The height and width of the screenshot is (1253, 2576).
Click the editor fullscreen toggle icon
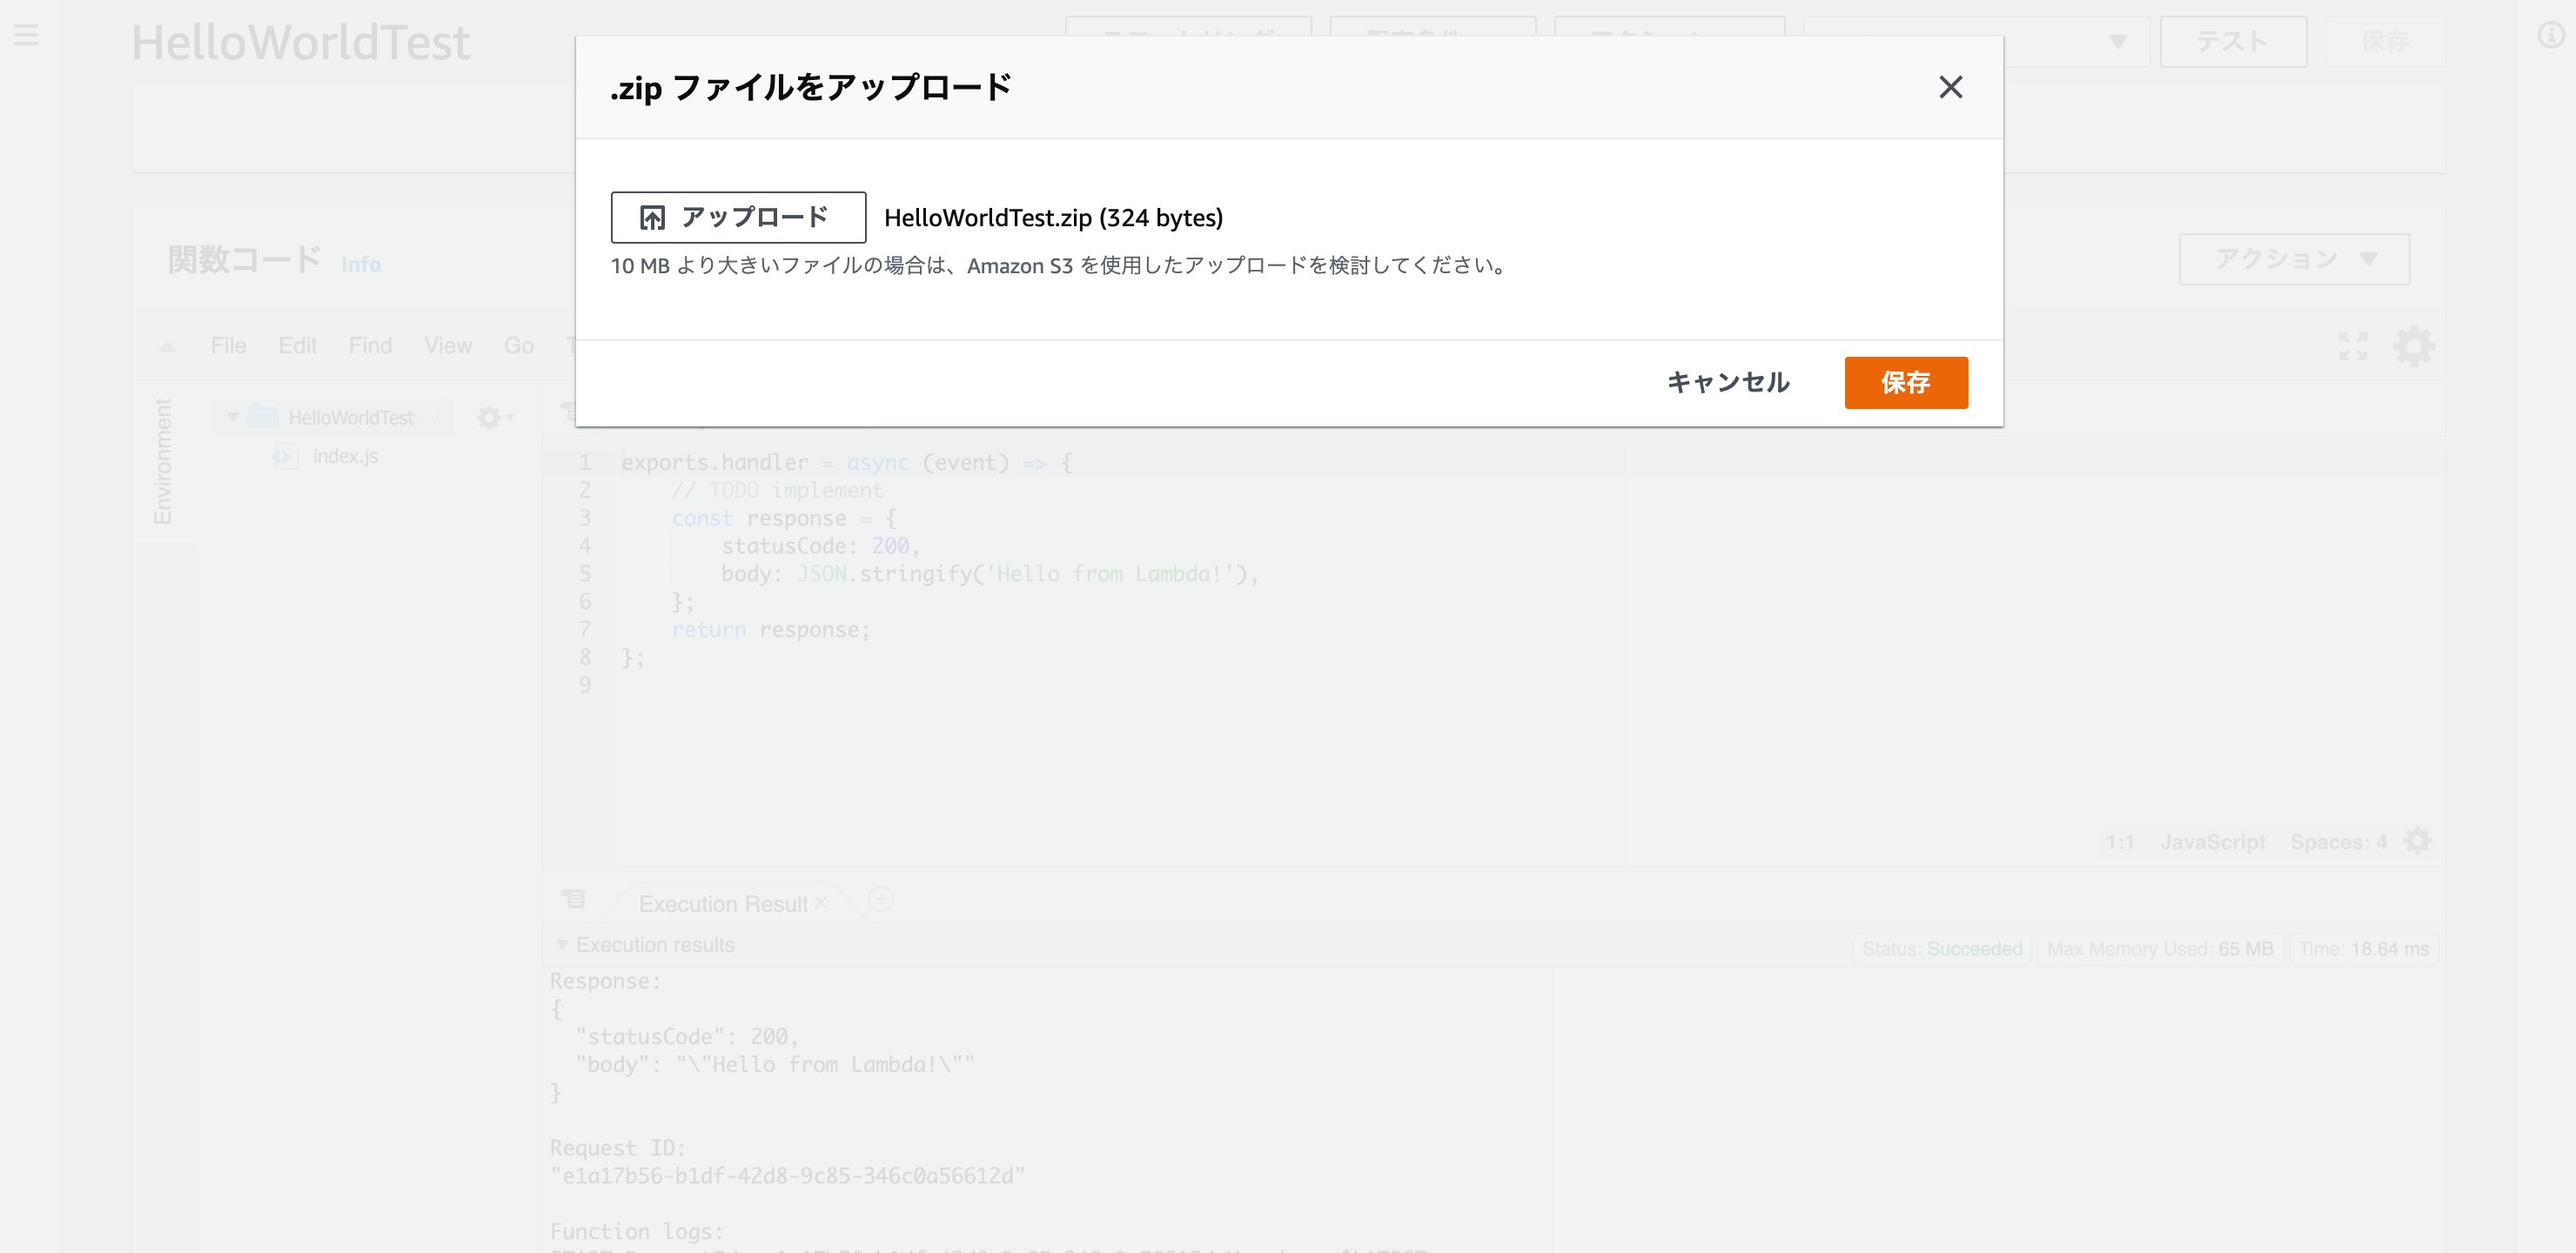click(x=2352, y=346)
